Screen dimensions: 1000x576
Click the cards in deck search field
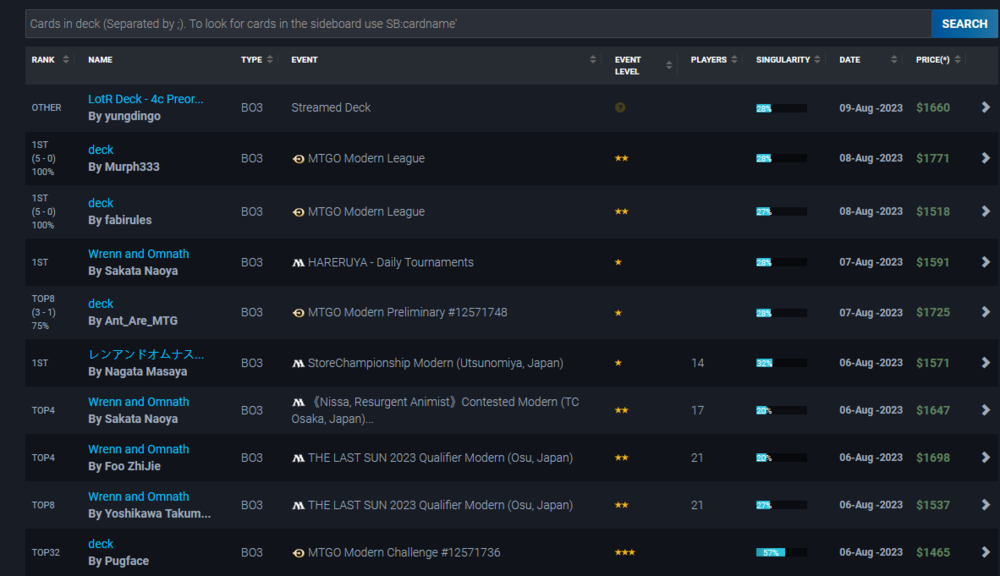pos(478,24)
